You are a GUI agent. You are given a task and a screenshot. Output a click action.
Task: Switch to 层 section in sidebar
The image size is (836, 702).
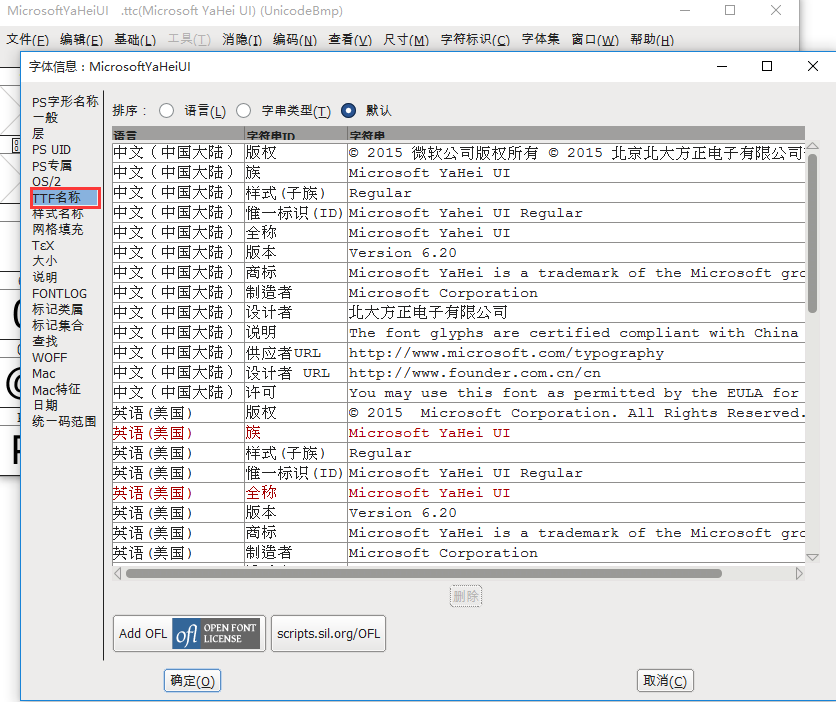pyautogui.click(x=38, y=133)
